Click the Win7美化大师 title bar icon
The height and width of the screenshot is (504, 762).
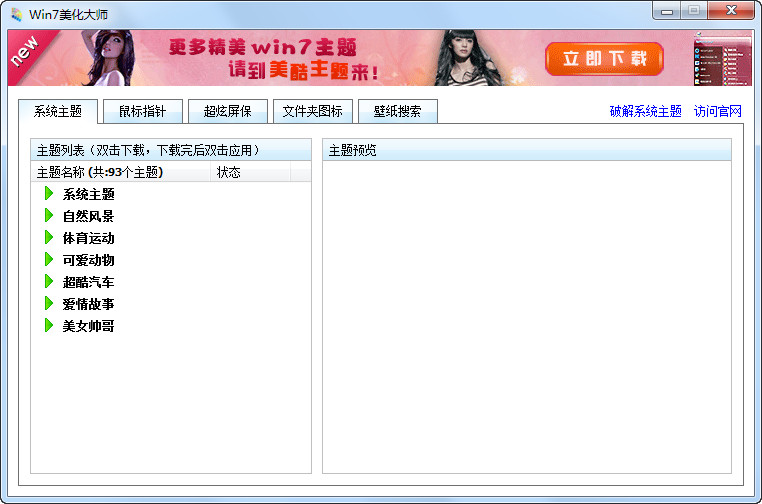click(x=17, y=15)
